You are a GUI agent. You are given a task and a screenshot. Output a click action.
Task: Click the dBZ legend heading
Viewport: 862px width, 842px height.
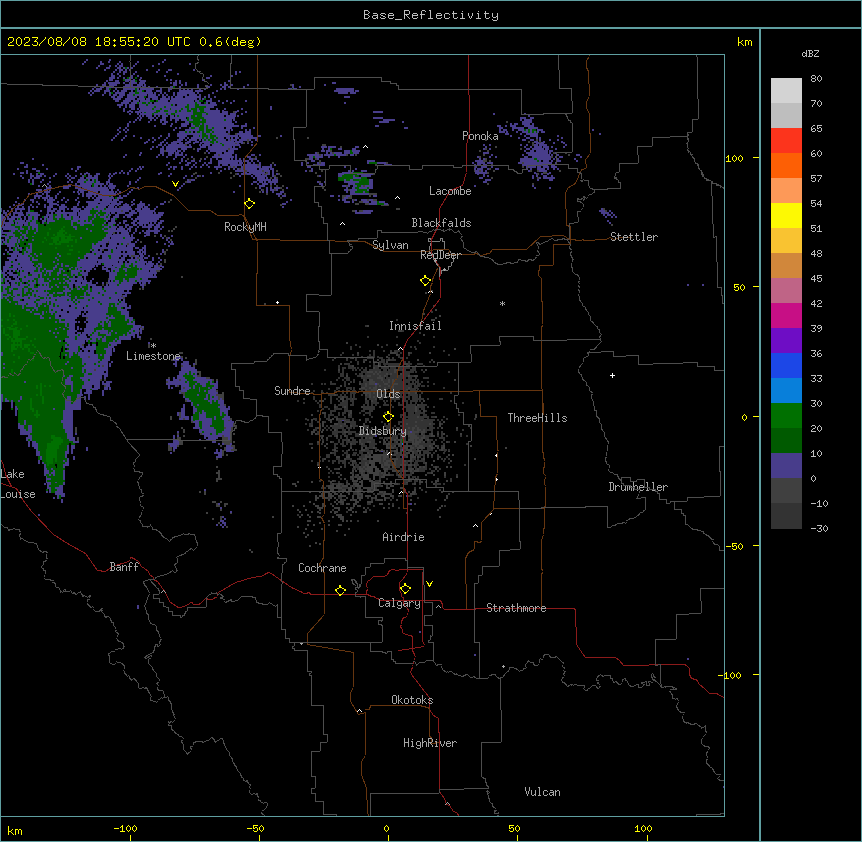point(810,54)
